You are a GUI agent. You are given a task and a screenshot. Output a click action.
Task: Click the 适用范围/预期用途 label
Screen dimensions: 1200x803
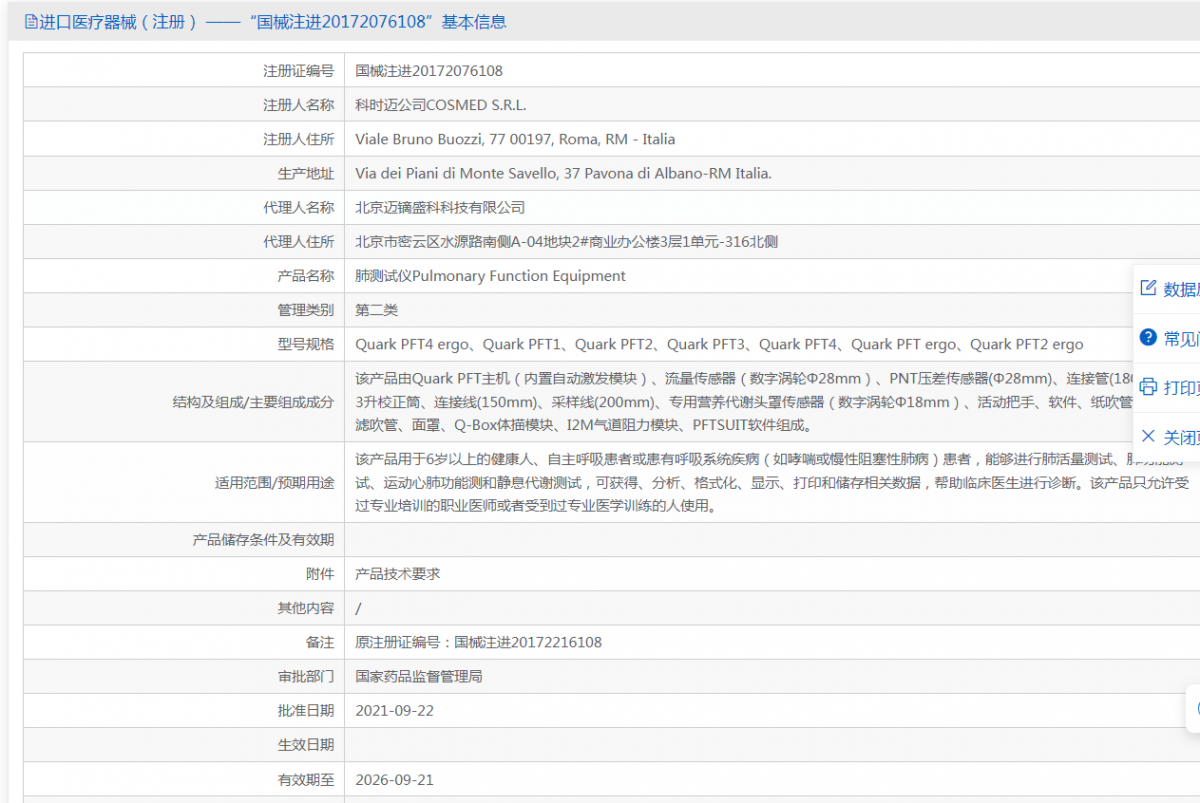tap(275, 483)
